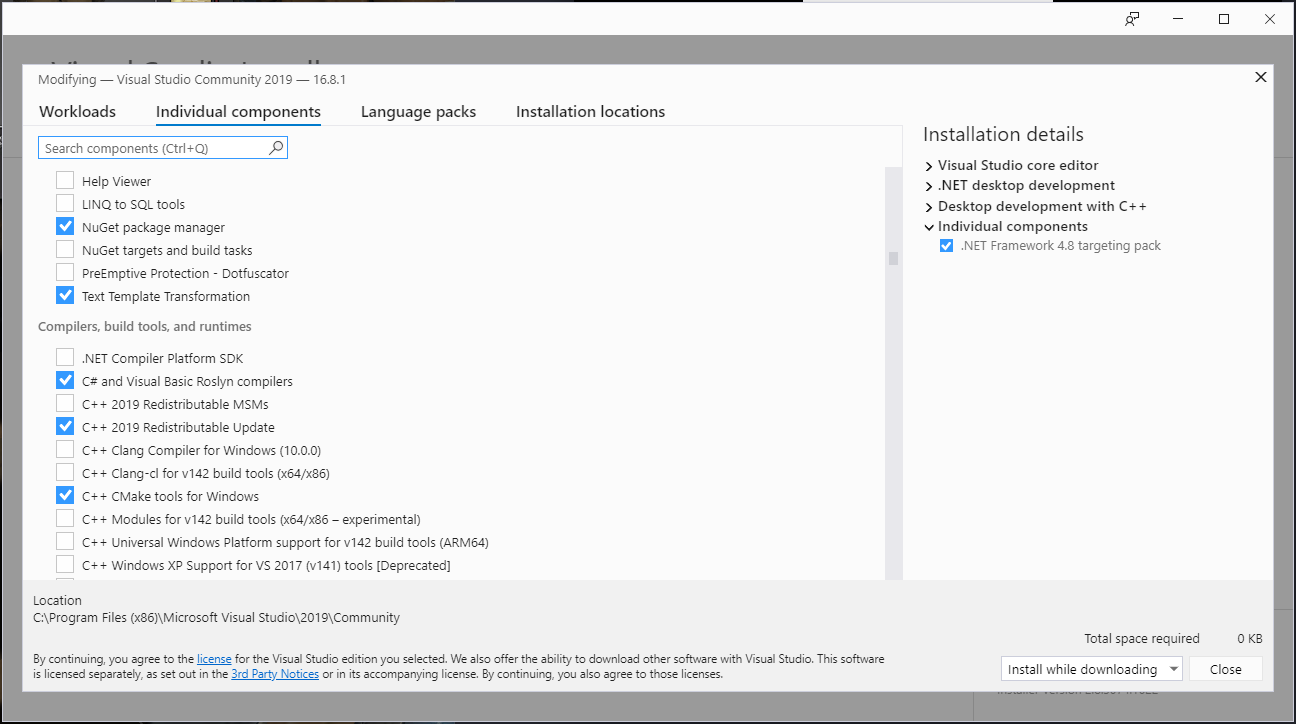Click the Installation details heading
Screen dimensions: 1296x724
[1003, 134]
